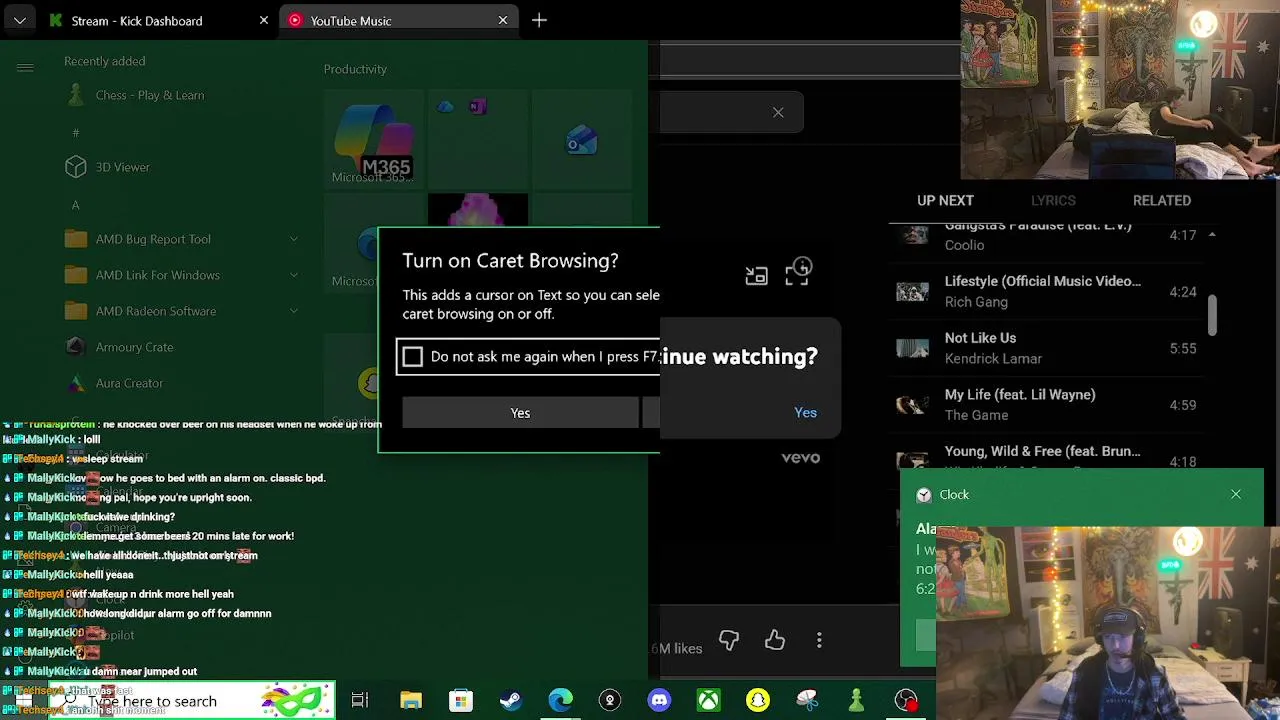Play My Life by The Game
Screen dimensions: 1280x720
point(1046,405)
